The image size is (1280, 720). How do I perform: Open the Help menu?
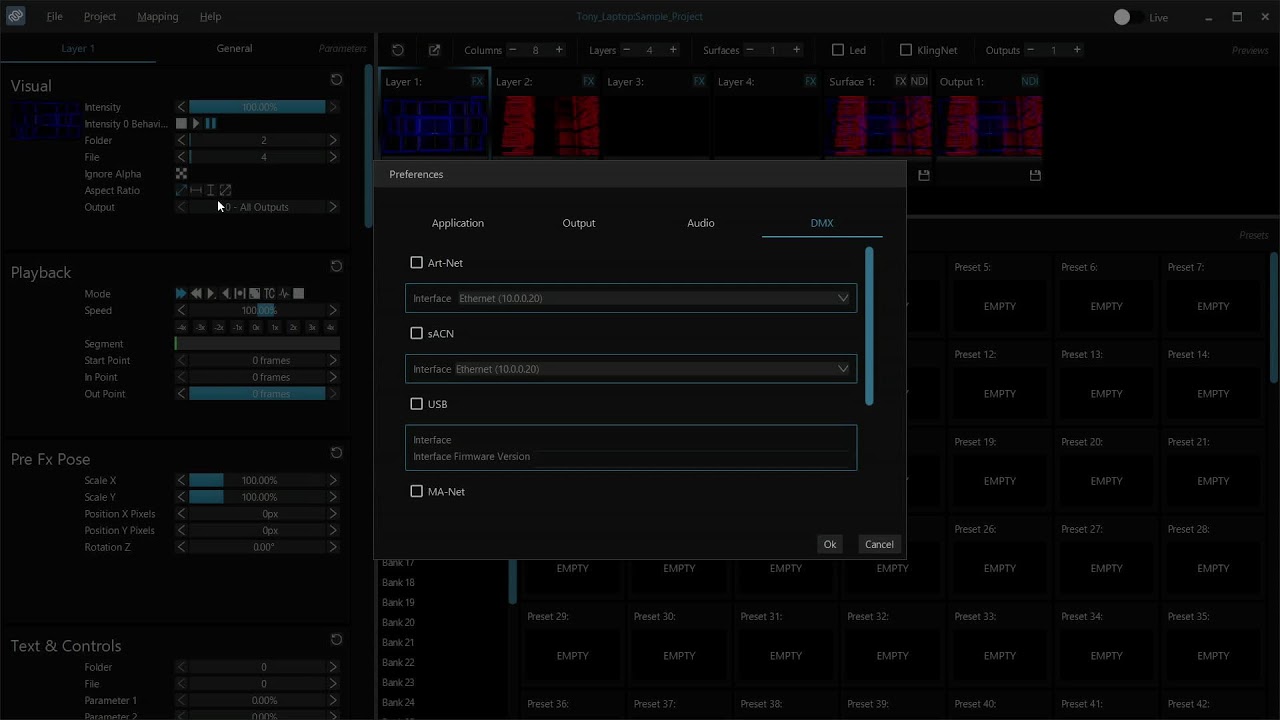pos(210,17)
